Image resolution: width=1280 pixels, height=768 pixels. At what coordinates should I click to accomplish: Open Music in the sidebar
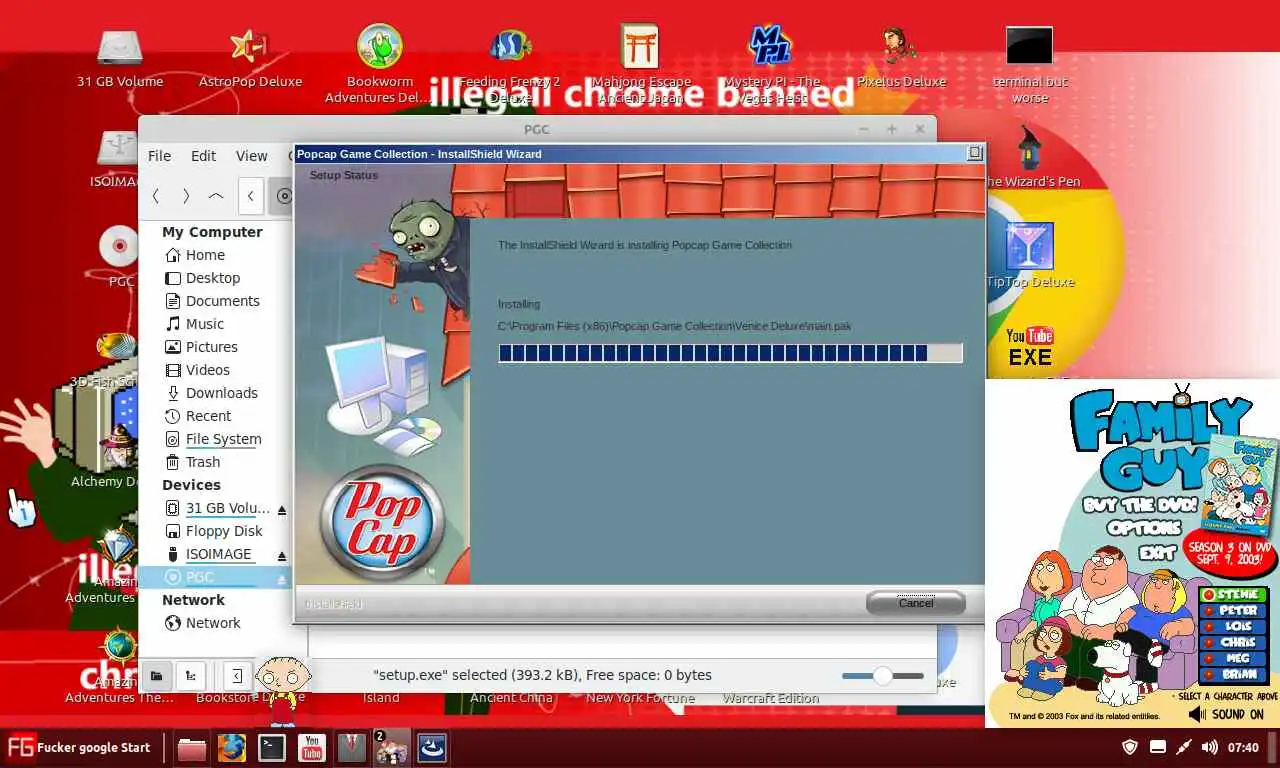click(x=204, y=324)
